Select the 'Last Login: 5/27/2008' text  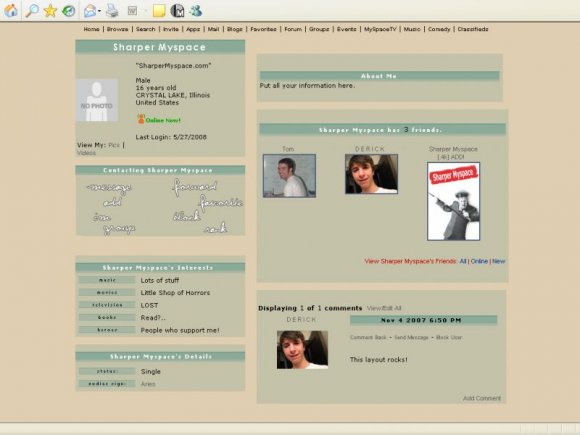pyautogui.click(x=171, y=137)
